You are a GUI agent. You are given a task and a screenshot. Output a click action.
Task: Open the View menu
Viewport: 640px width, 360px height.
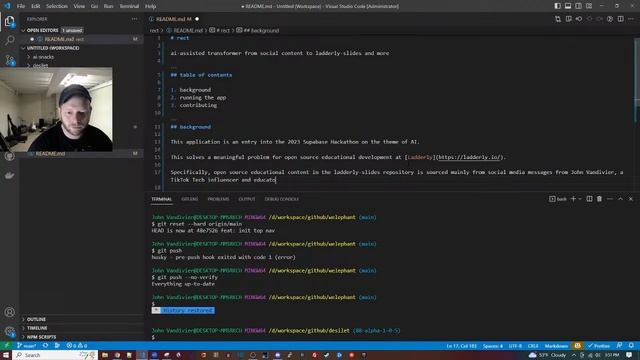[79, 6]
